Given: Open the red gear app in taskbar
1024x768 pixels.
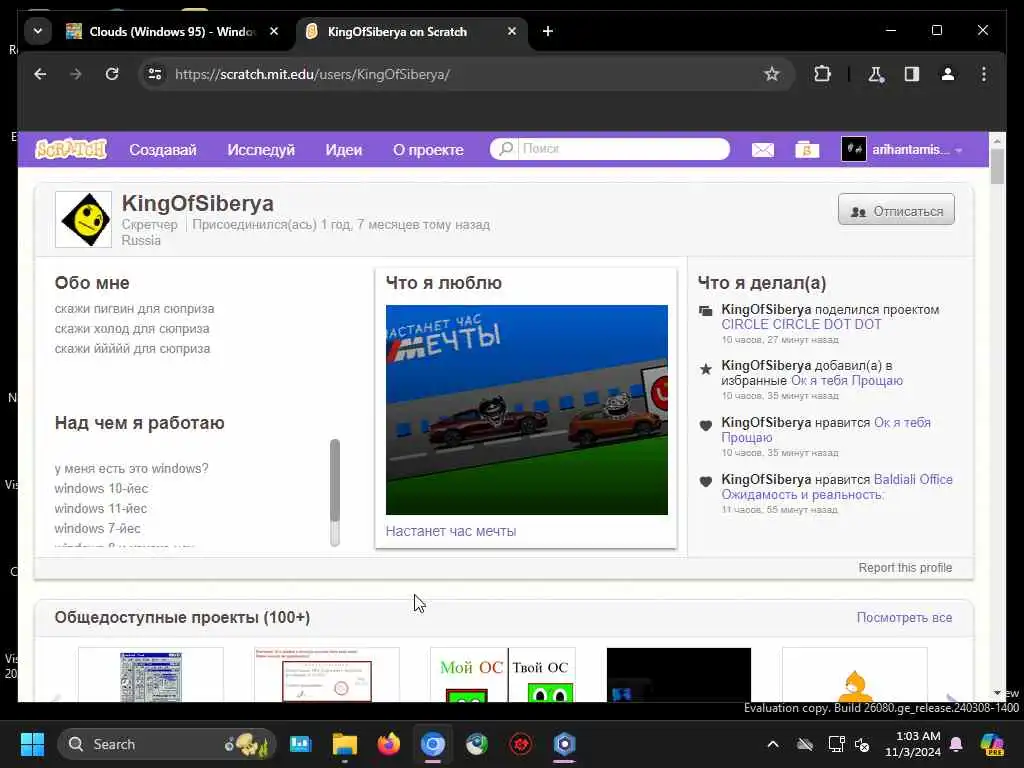Looking at the screenshot, I should pyautogui.click(x=520, y=744).
